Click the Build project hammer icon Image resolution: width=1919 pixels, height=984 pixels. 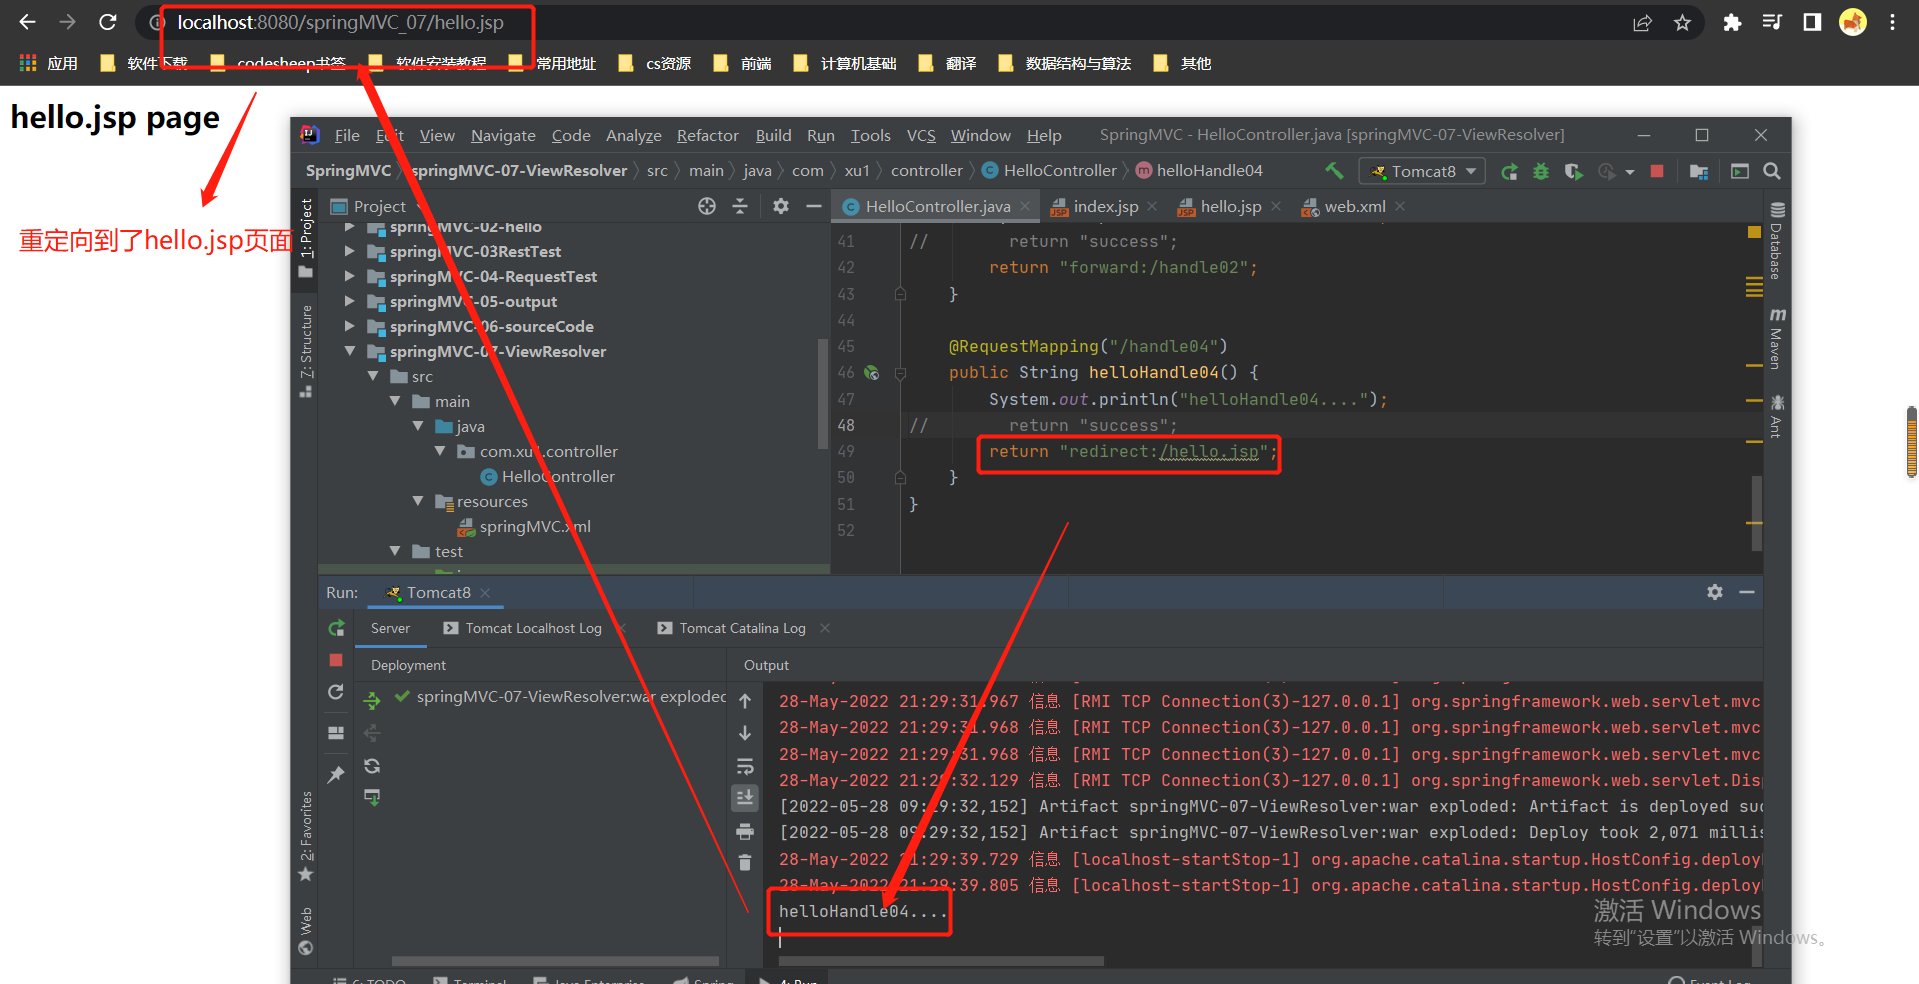(x=1334, y=171)
